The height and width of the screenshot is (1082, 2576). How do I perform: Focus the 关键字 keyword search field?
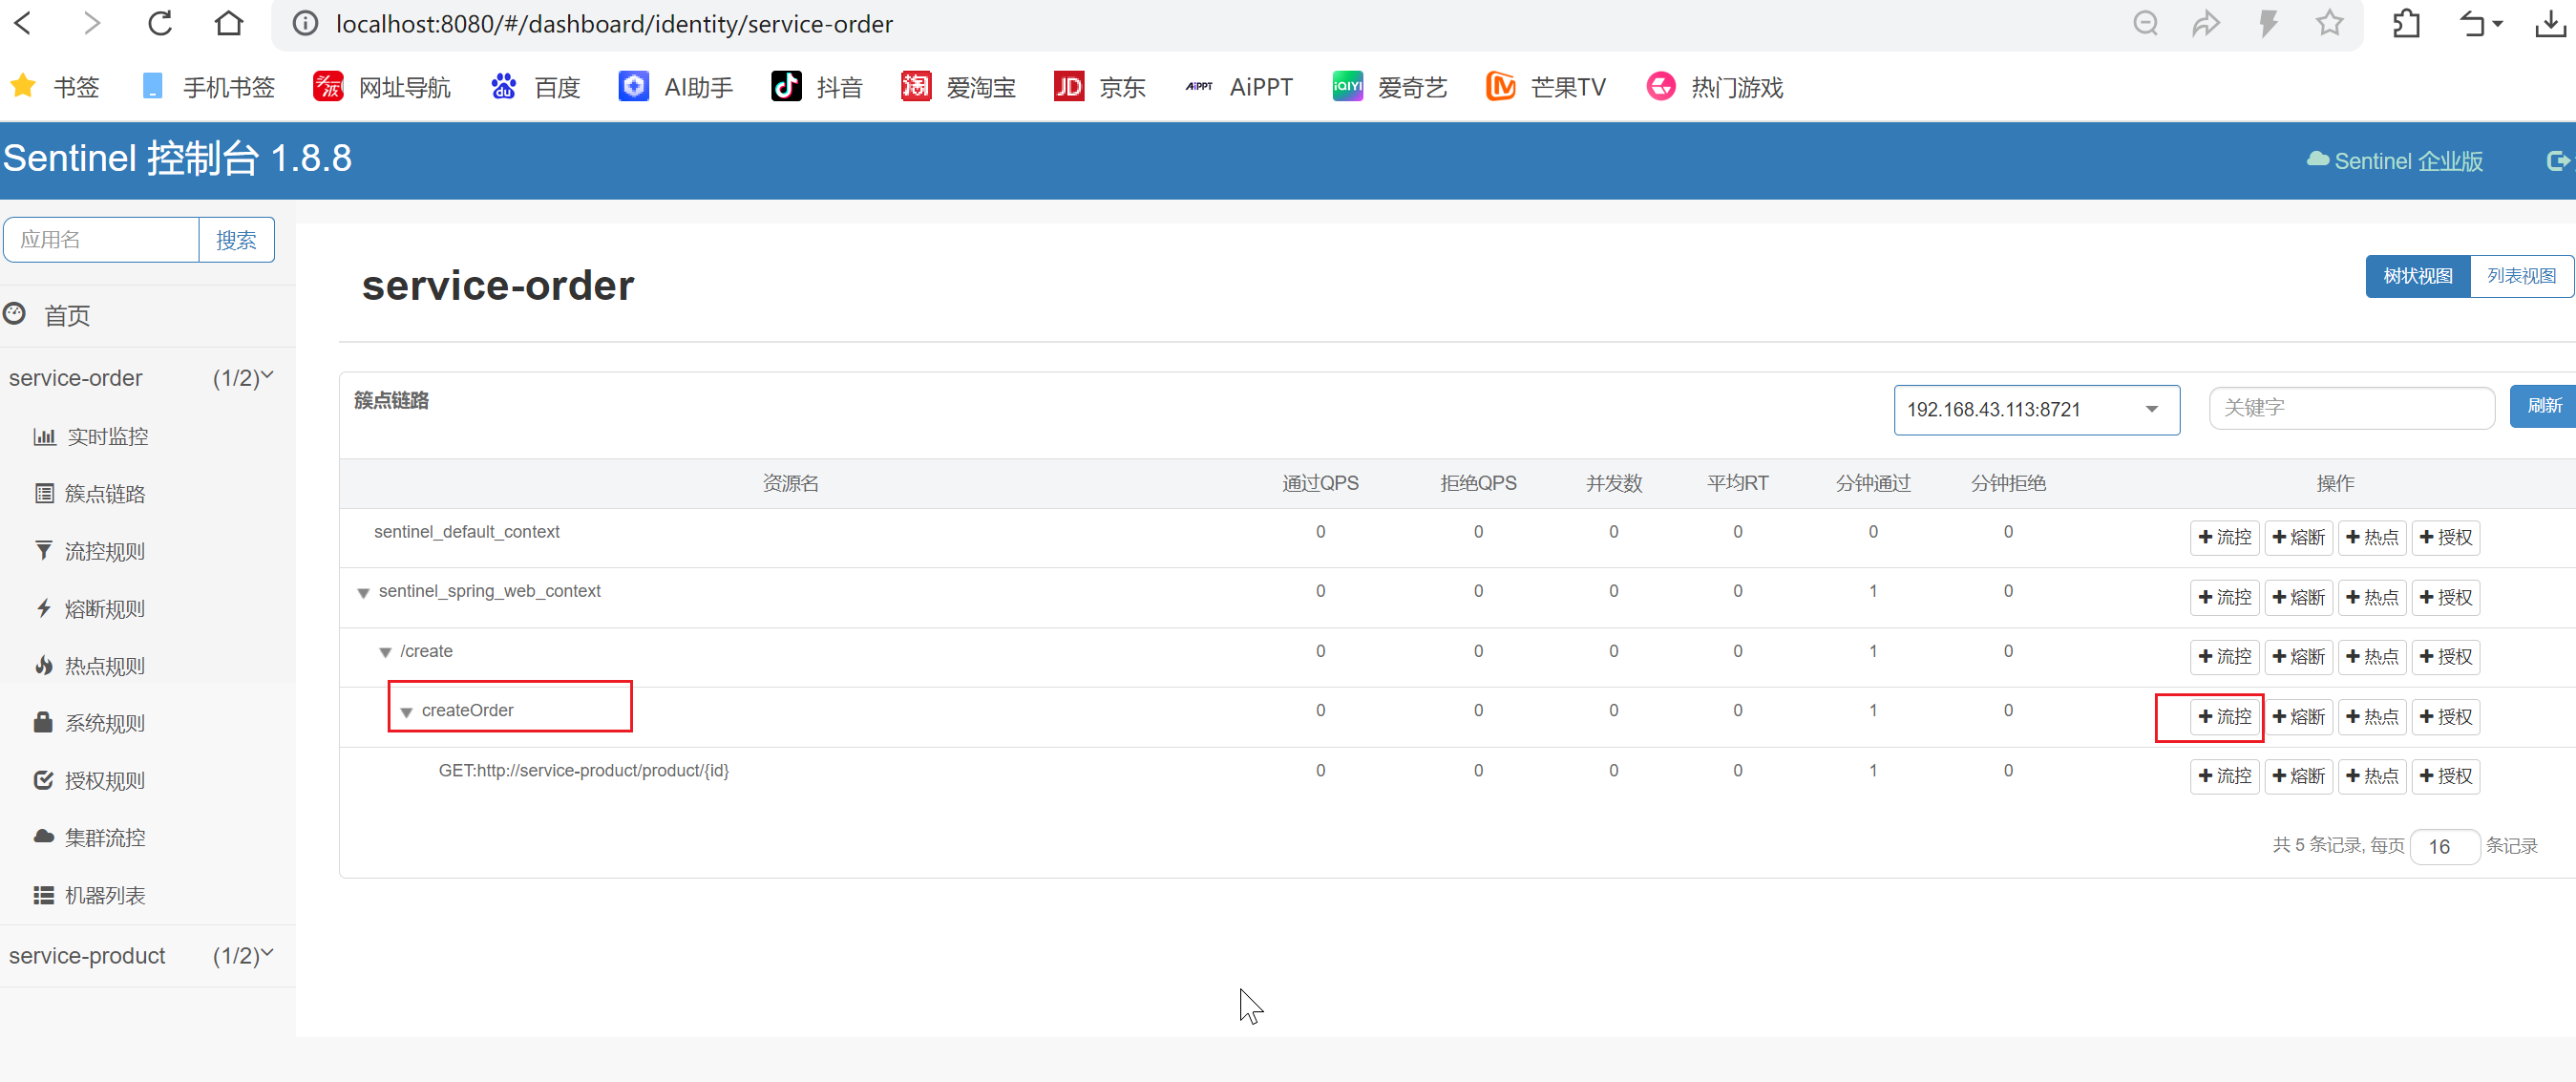pyautogui.click(x=2350, y=408)
